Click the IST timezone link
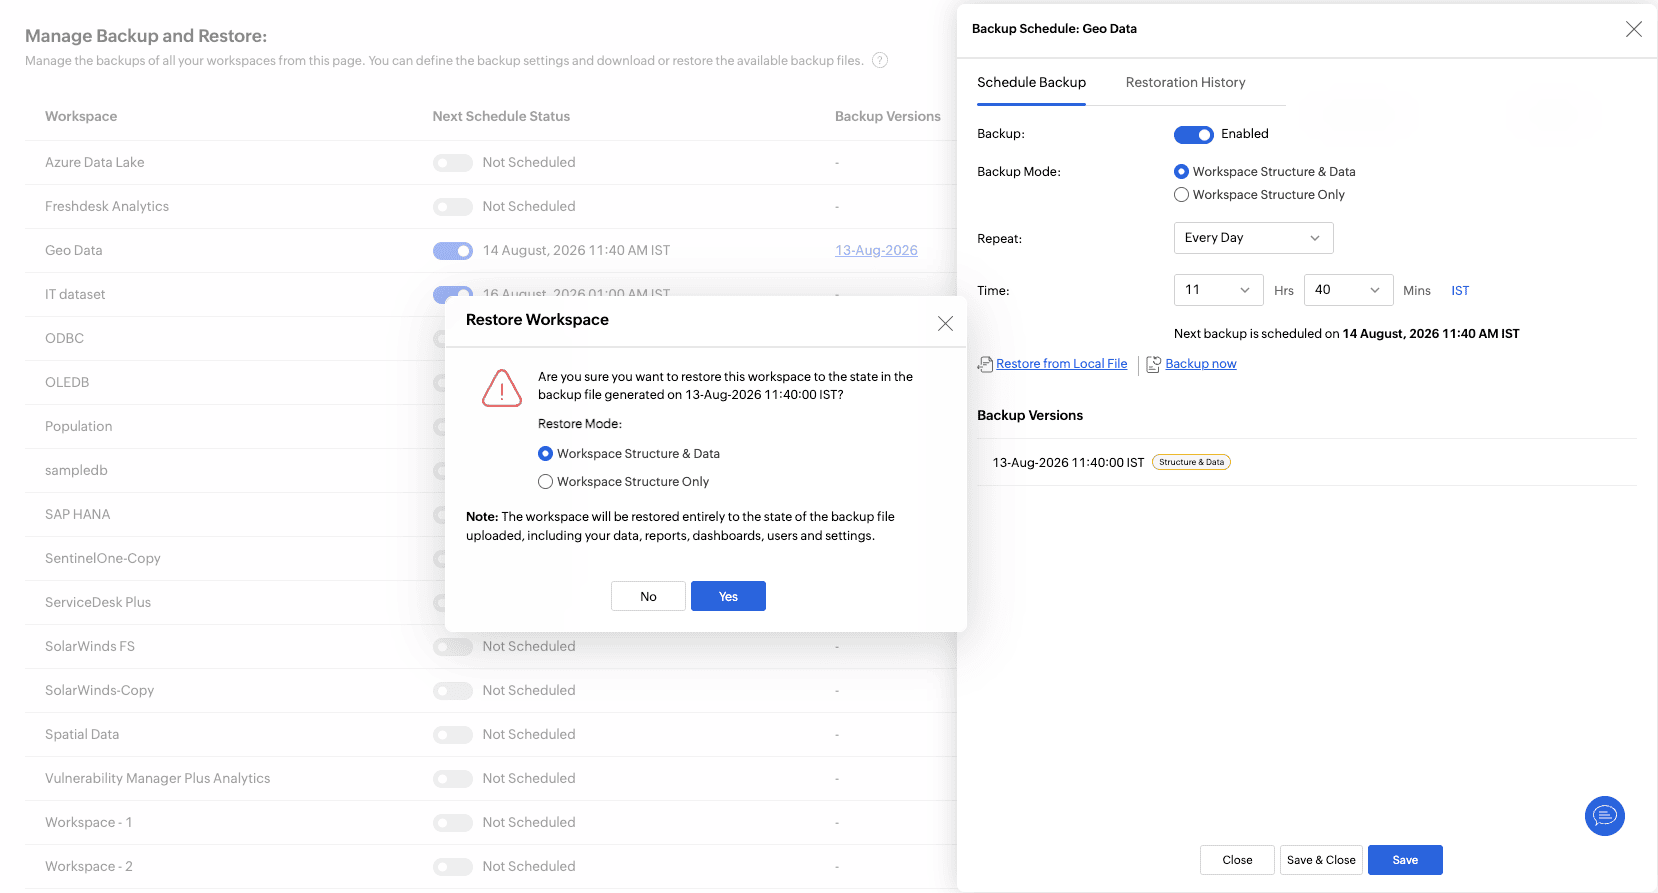1658x893 pixels. point(1460,291)
